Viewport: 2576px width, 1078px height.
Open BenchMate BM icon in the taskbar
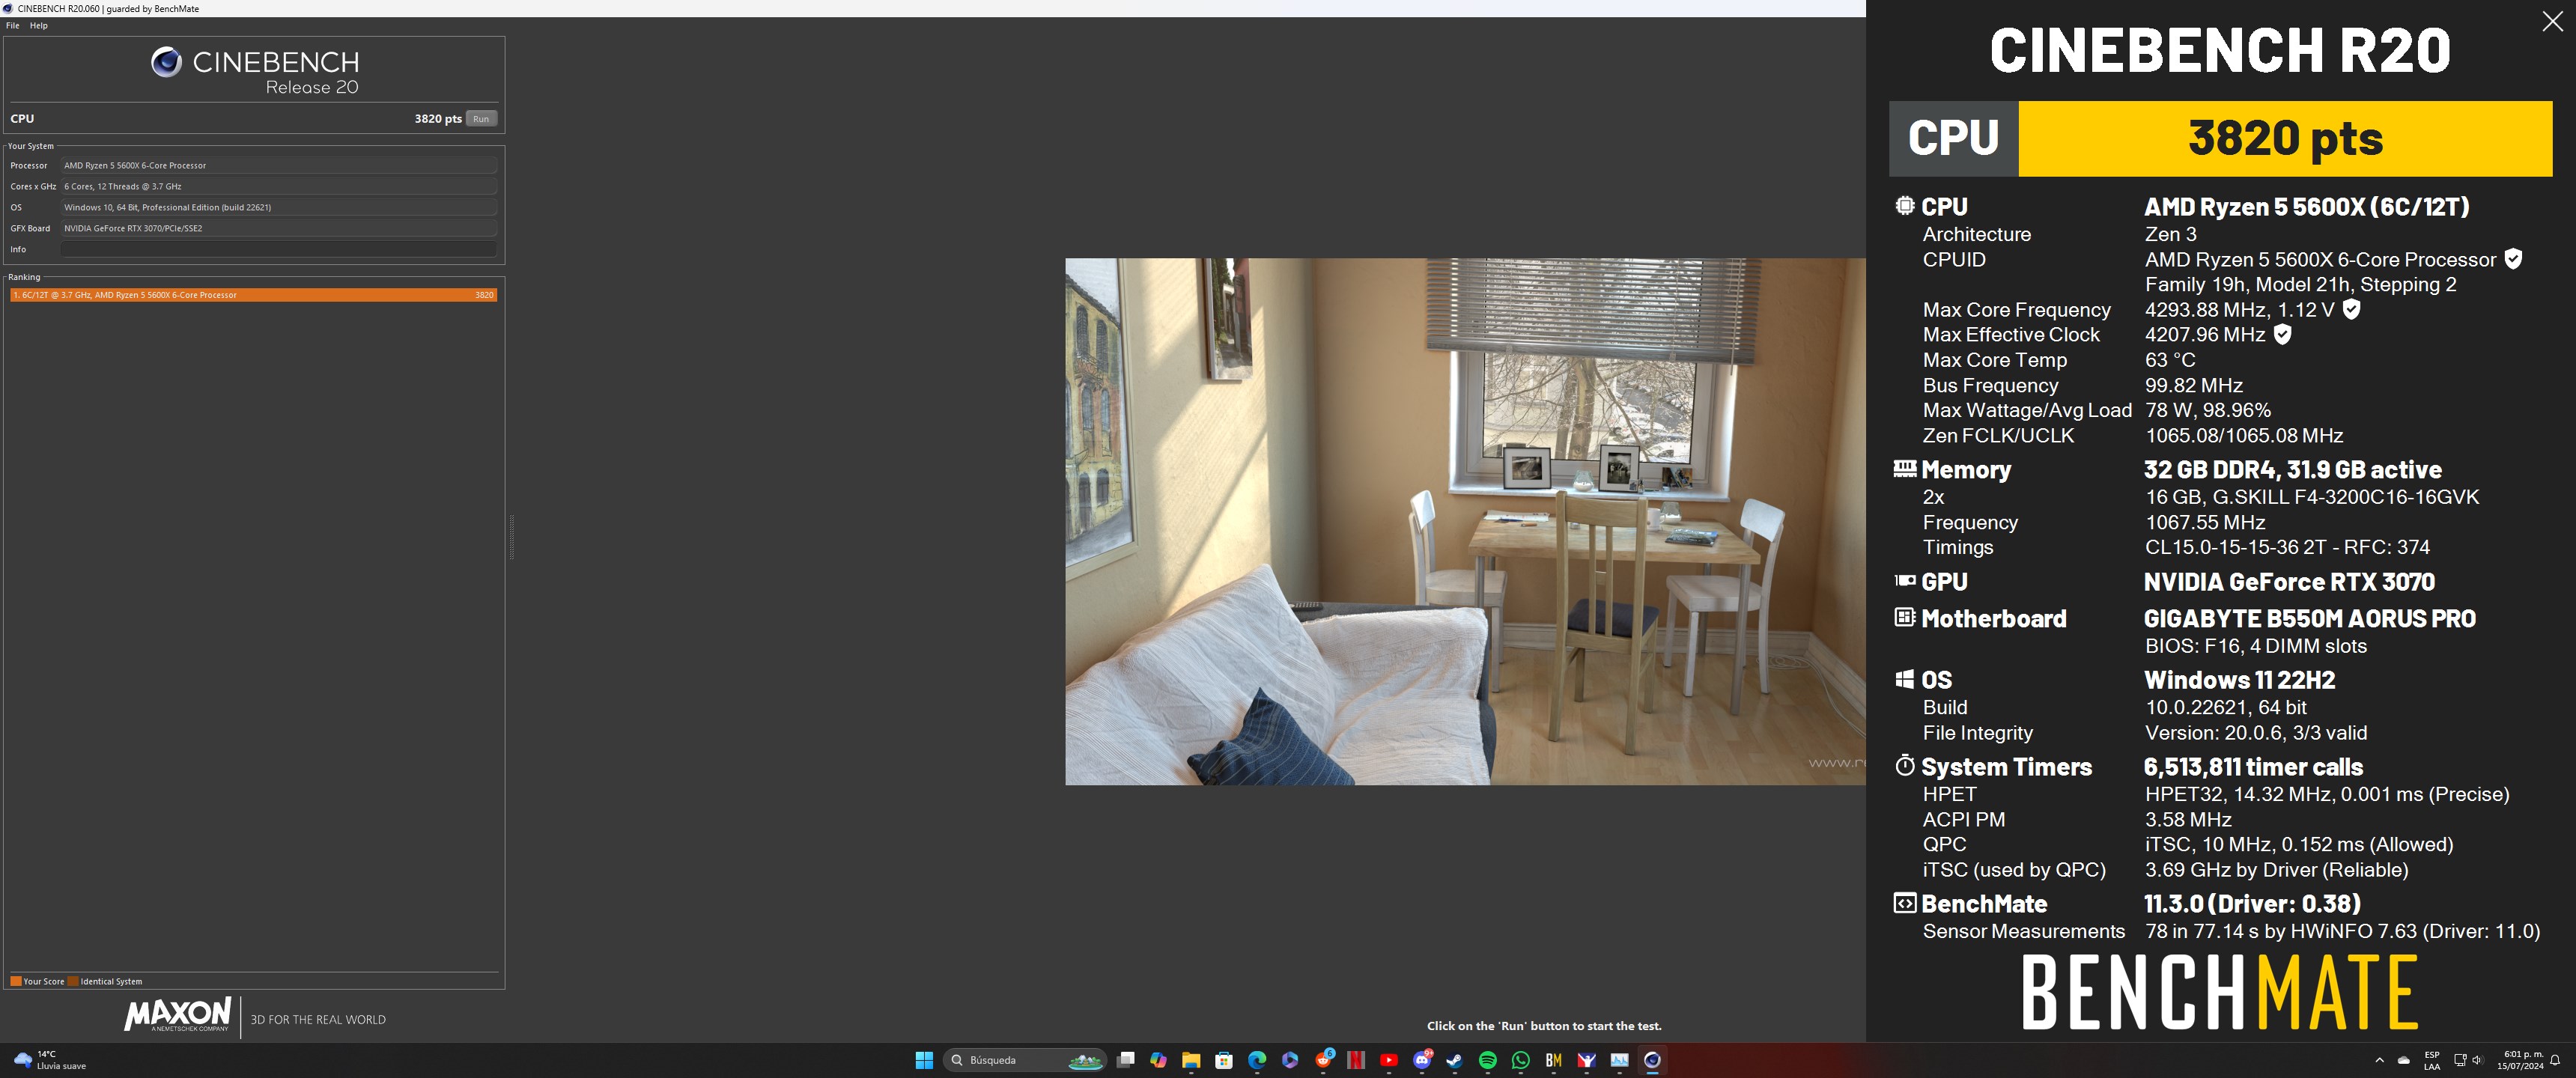(1553, 1060)
